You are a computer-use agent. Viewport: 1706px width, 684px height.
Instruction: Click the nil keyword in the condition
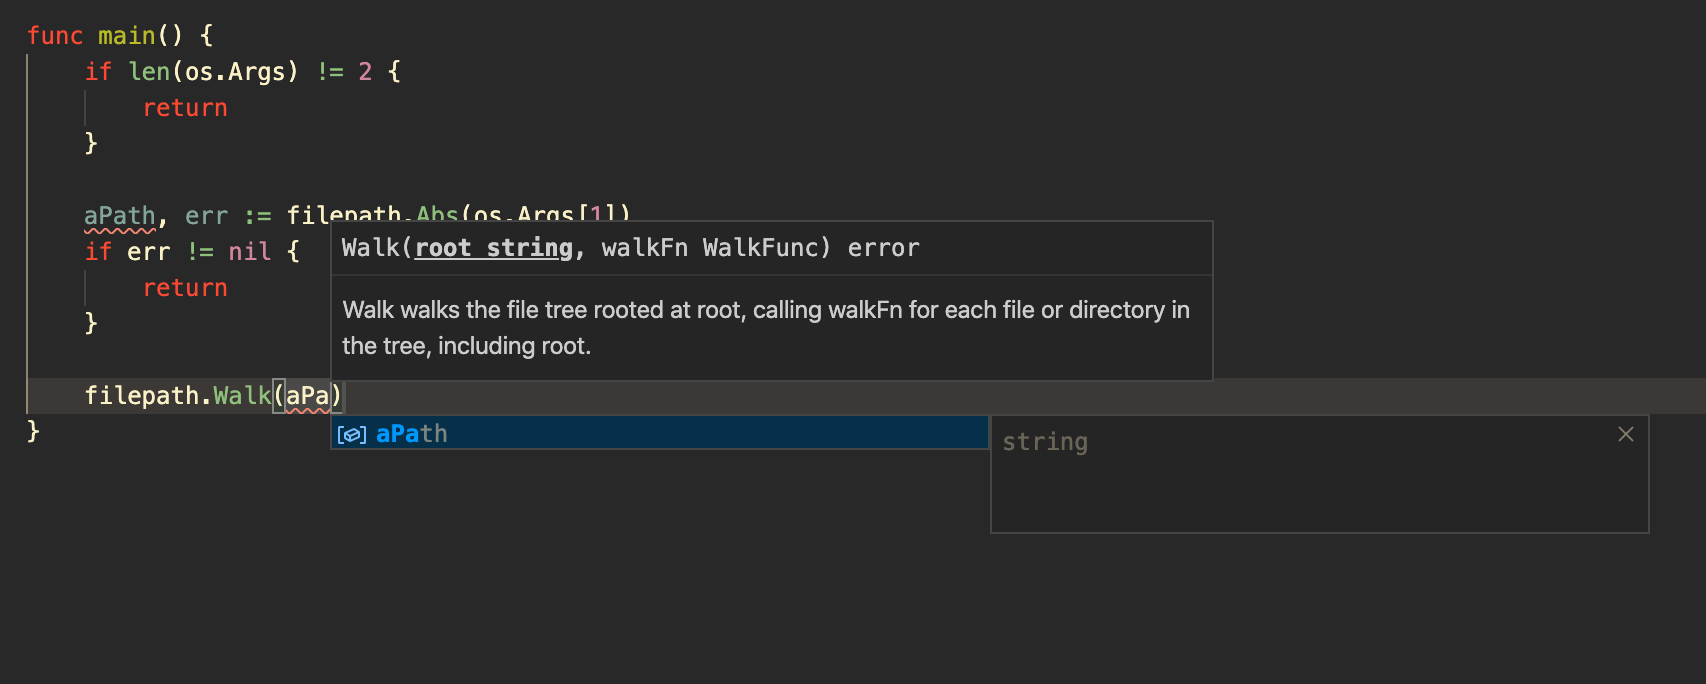pos(247,251)
